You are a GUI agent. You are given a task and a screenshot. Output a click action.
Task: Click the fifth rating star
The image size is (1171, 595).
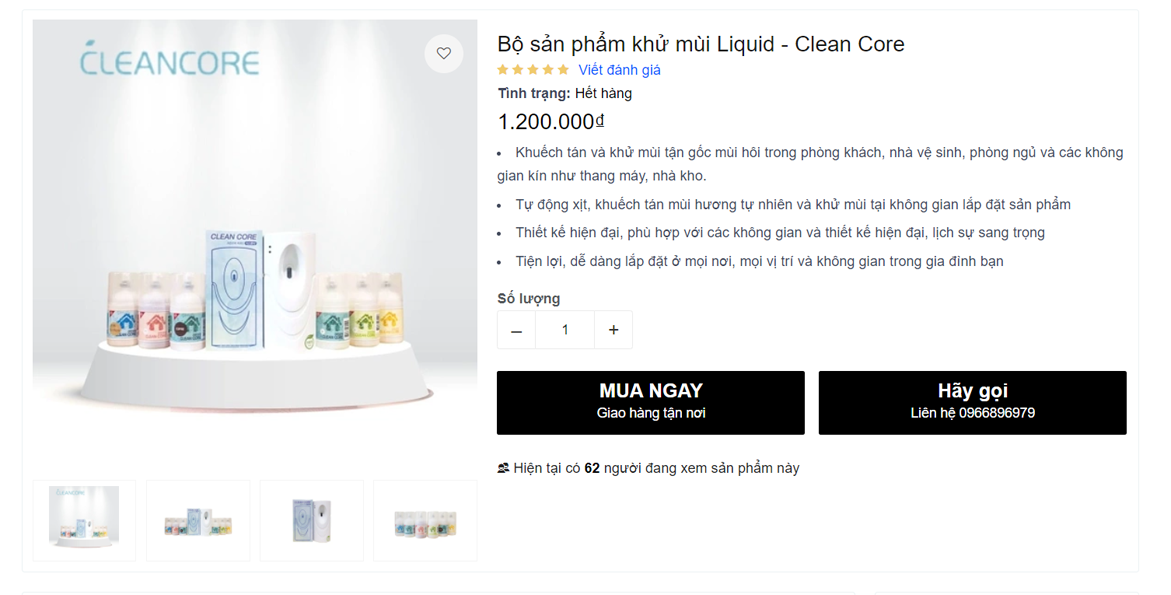tap(563, 70)
